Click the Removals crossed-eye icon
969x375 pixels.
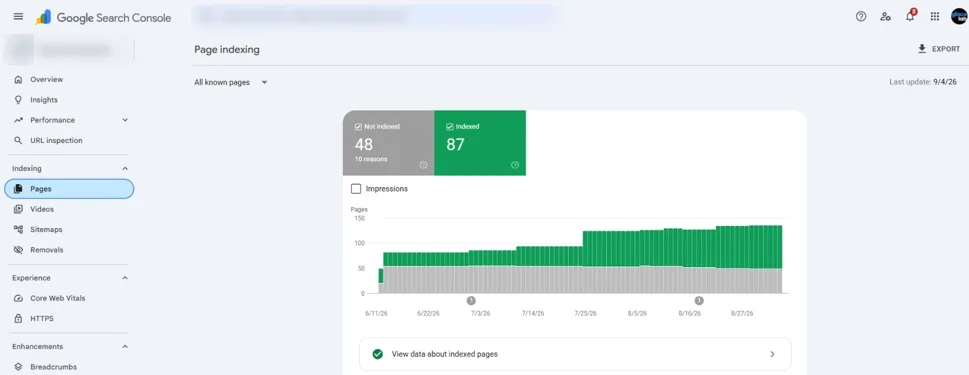click(18, 250)
